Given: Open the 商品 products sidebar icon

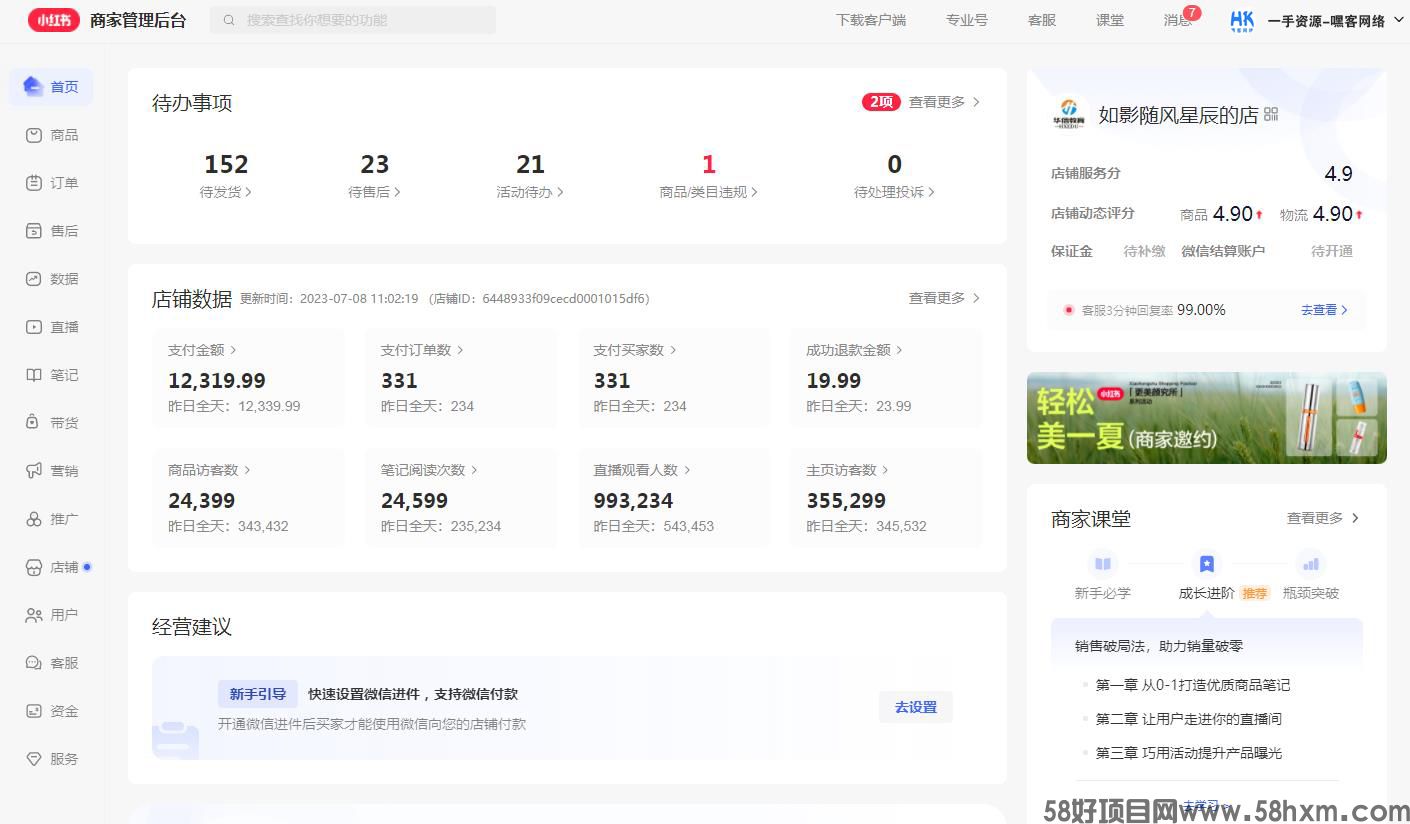Looking at the screenshot, I should point(33,134).
